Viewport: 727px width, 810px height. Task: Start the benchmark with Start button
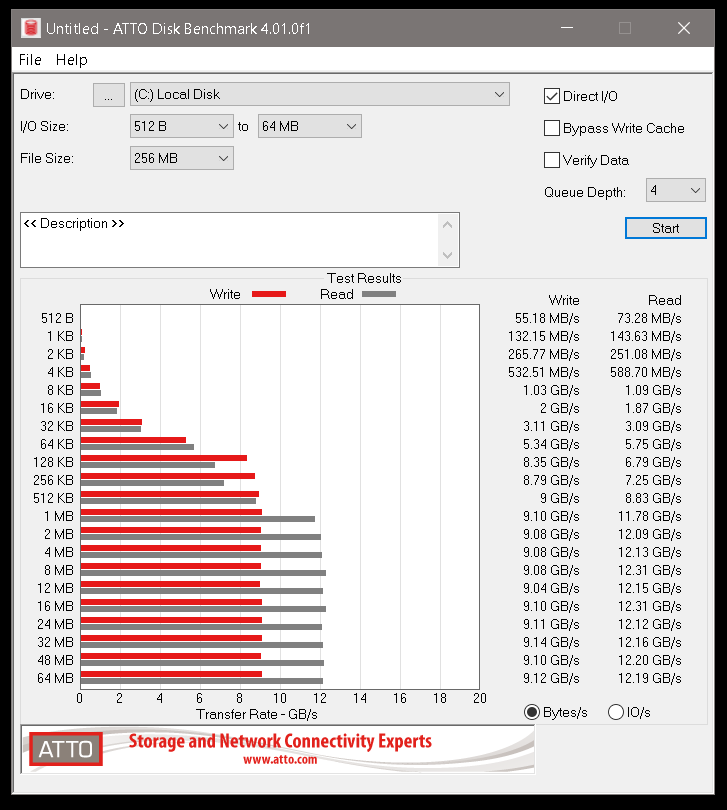pyautogui.click(x=666, y=228)
